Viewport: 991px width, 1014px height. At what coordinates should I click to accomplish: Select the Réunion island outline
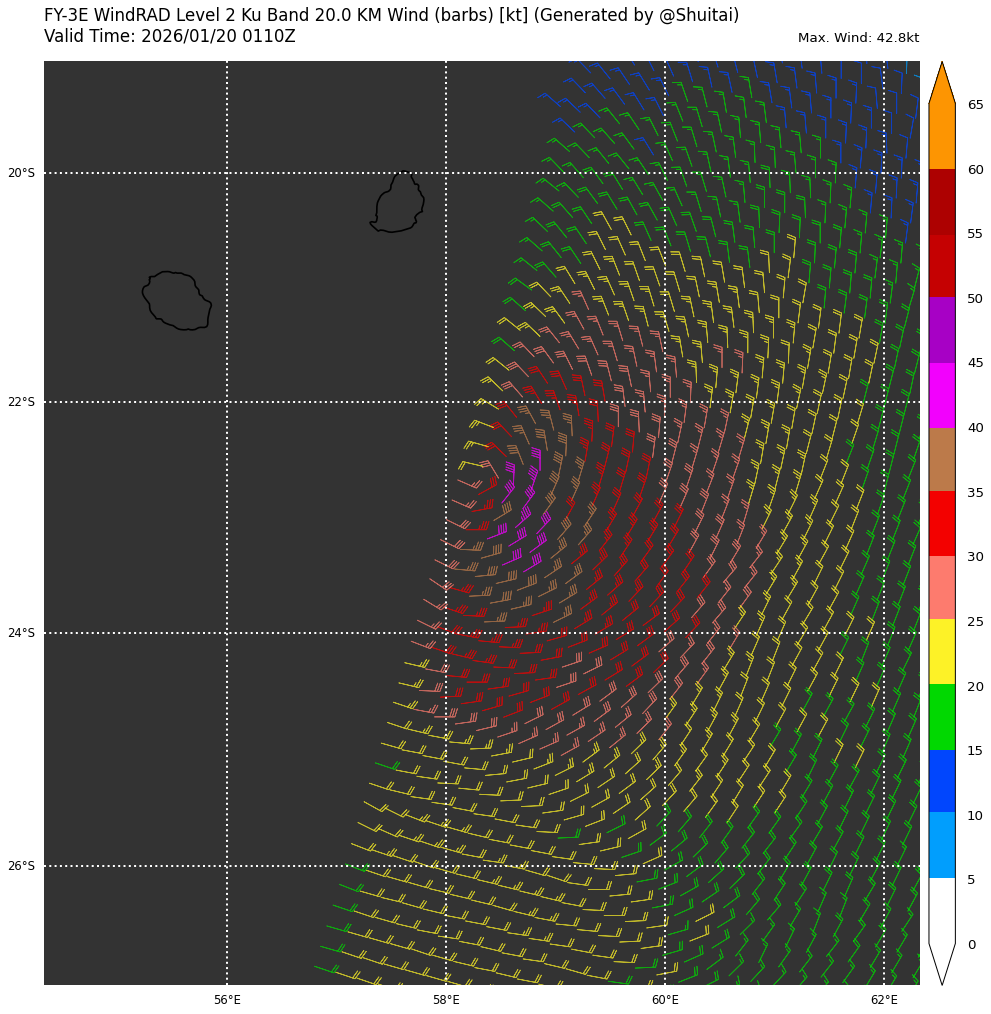[177, 300]
